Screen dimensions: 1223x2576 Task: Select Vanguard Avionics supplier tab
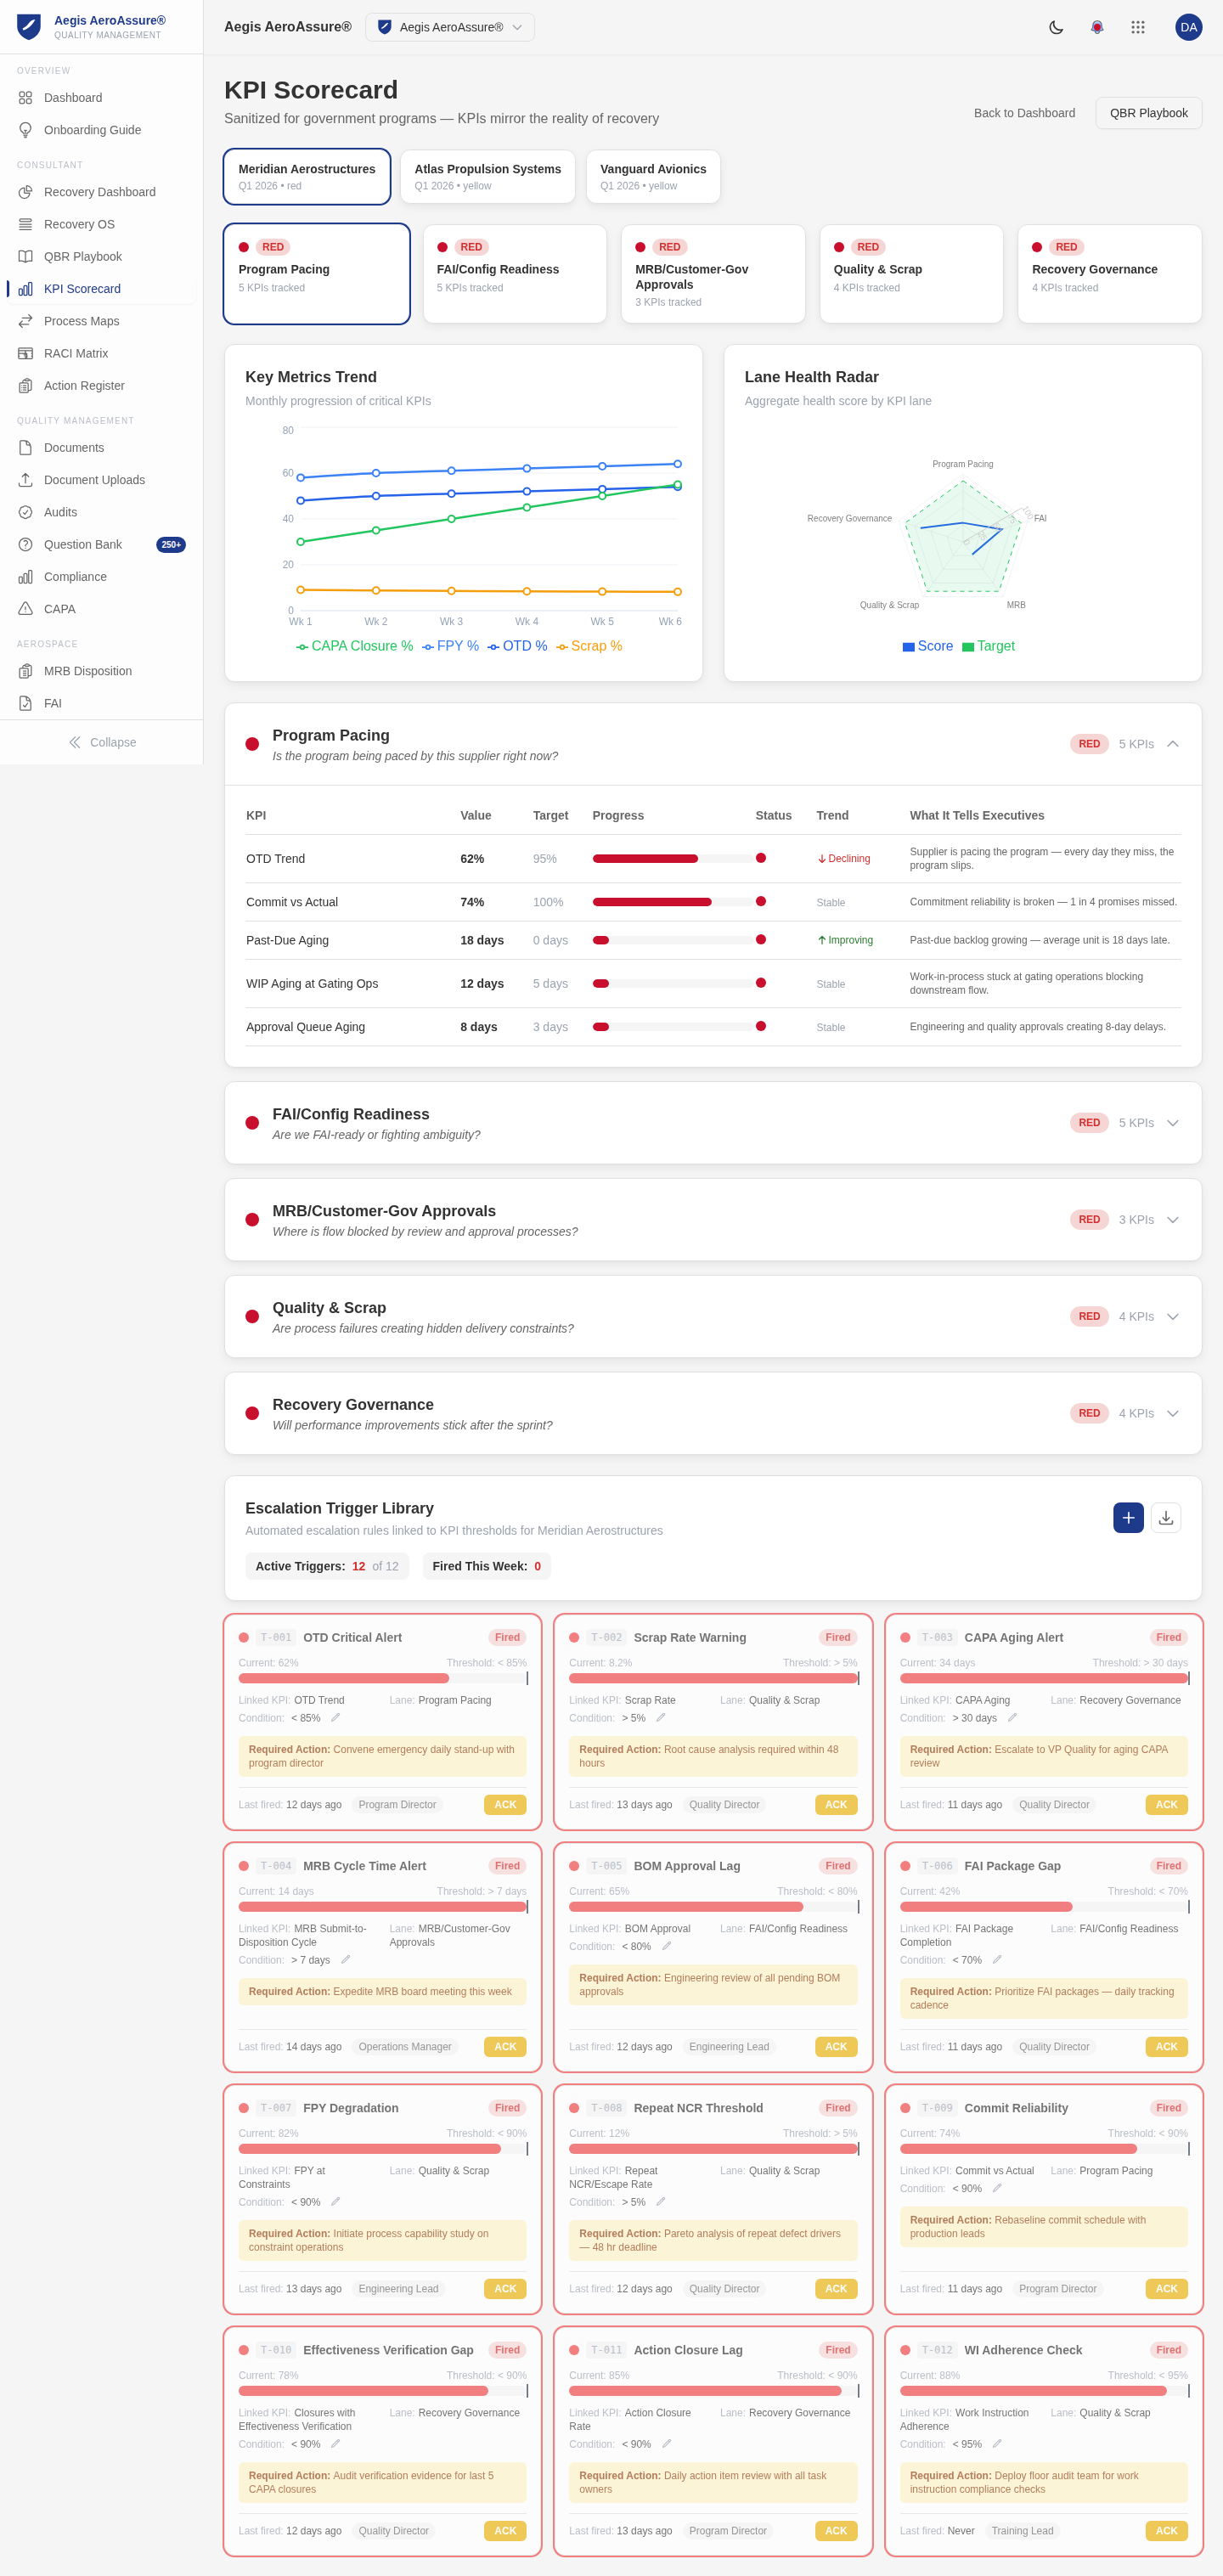653,177
